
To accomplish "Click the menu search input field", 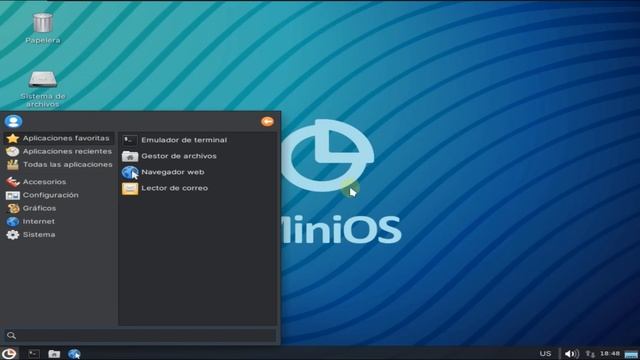I will [x=140, y=336].
